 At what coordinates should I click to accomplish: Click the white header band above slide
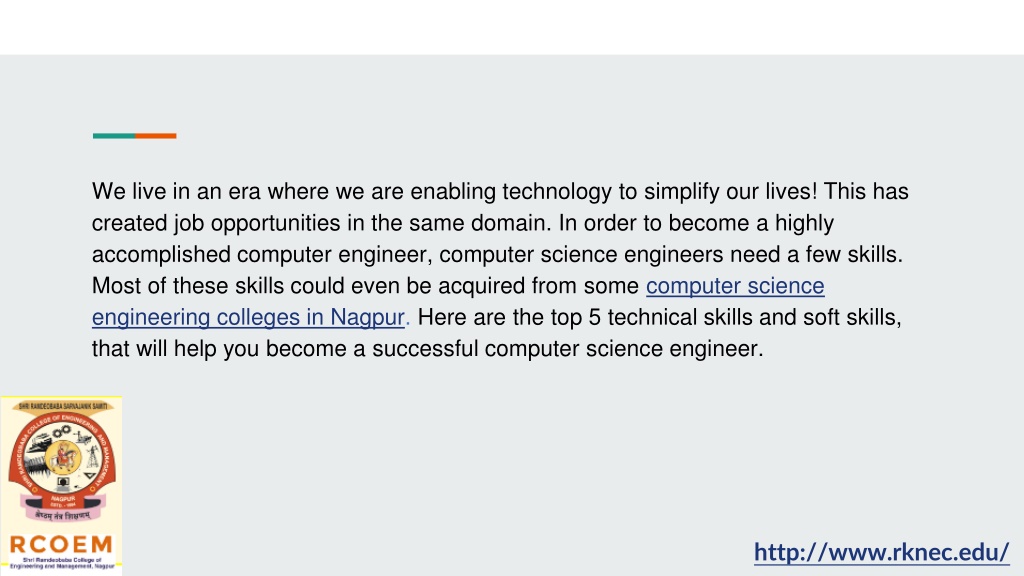tap(512, 27)
